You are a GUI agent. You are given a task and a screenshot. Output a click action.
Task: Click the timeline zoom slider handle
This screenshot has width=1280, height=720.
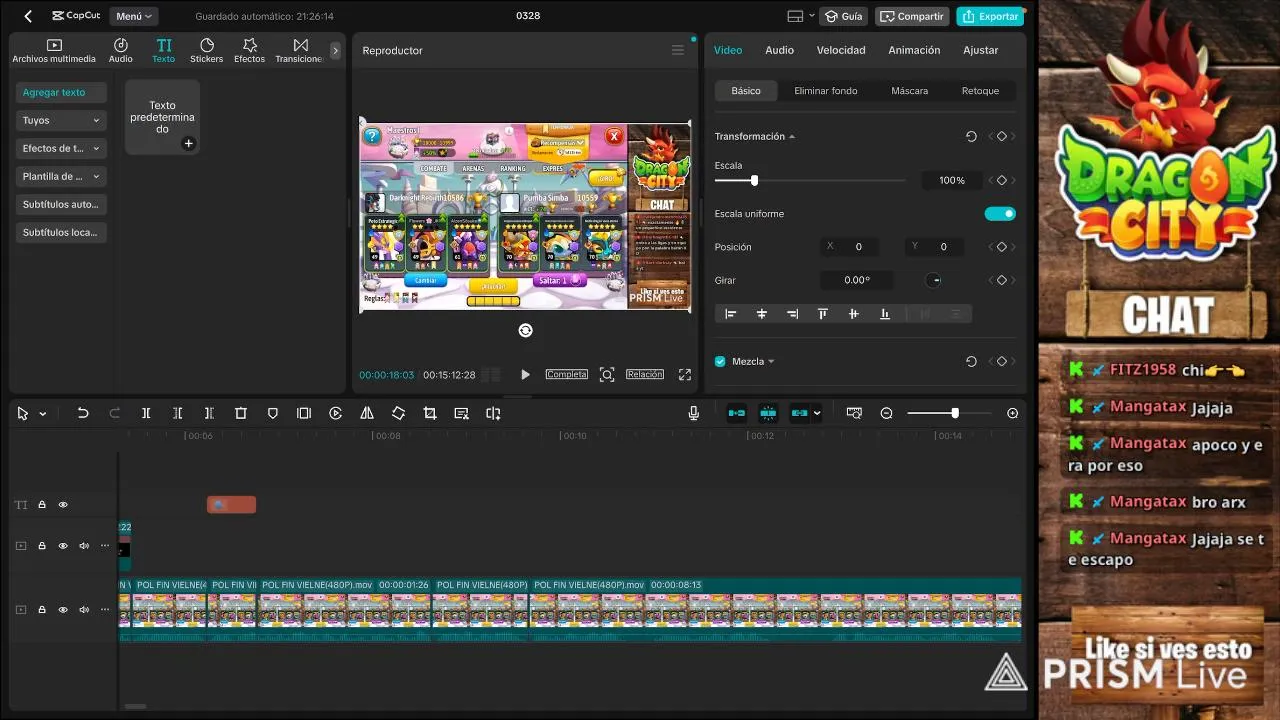(955, 413)
